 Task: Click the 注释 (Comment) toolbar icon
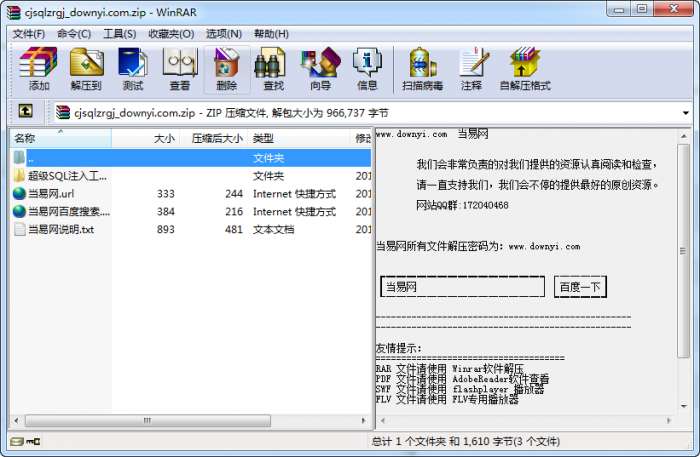(472, 69)
